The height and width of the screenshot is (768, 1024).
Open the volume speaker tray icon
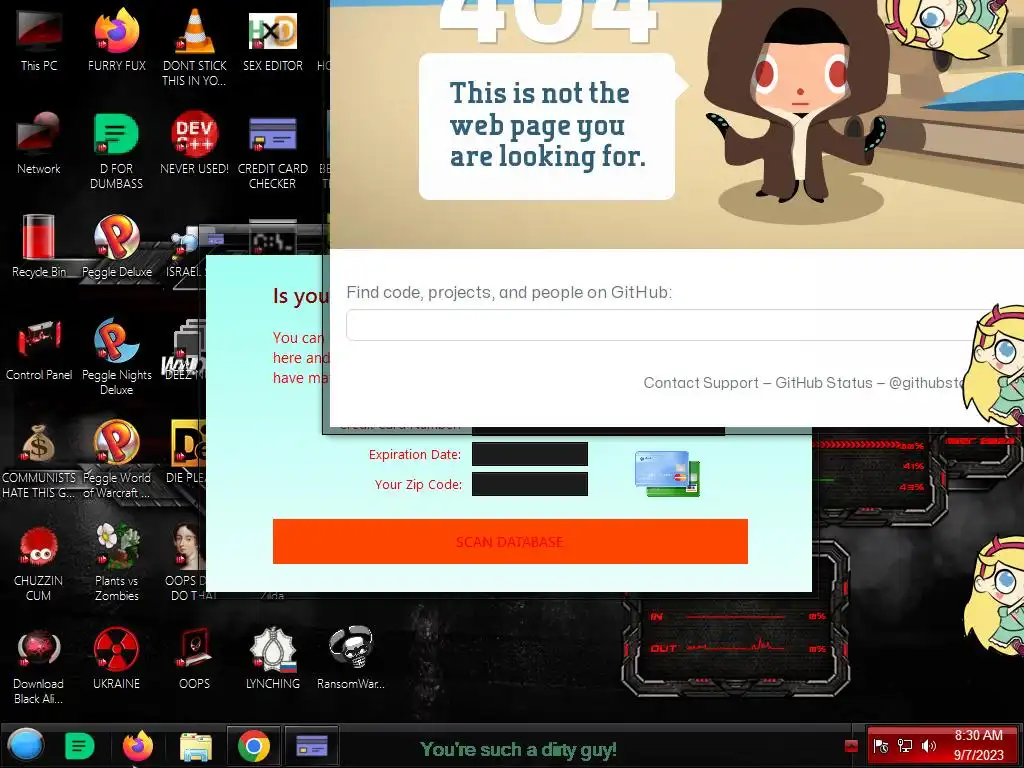click(x=928, y=746)
